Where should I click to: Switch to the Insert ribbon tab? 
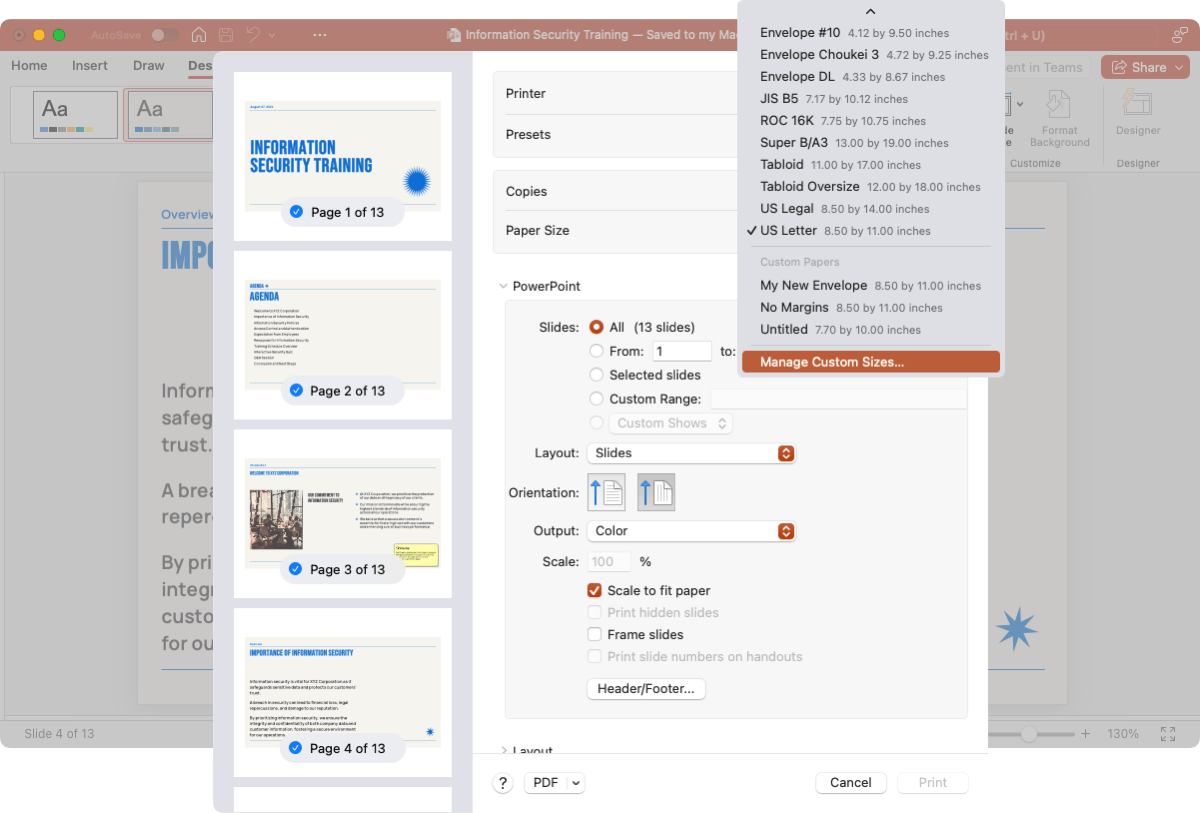[x=90, y=66]
